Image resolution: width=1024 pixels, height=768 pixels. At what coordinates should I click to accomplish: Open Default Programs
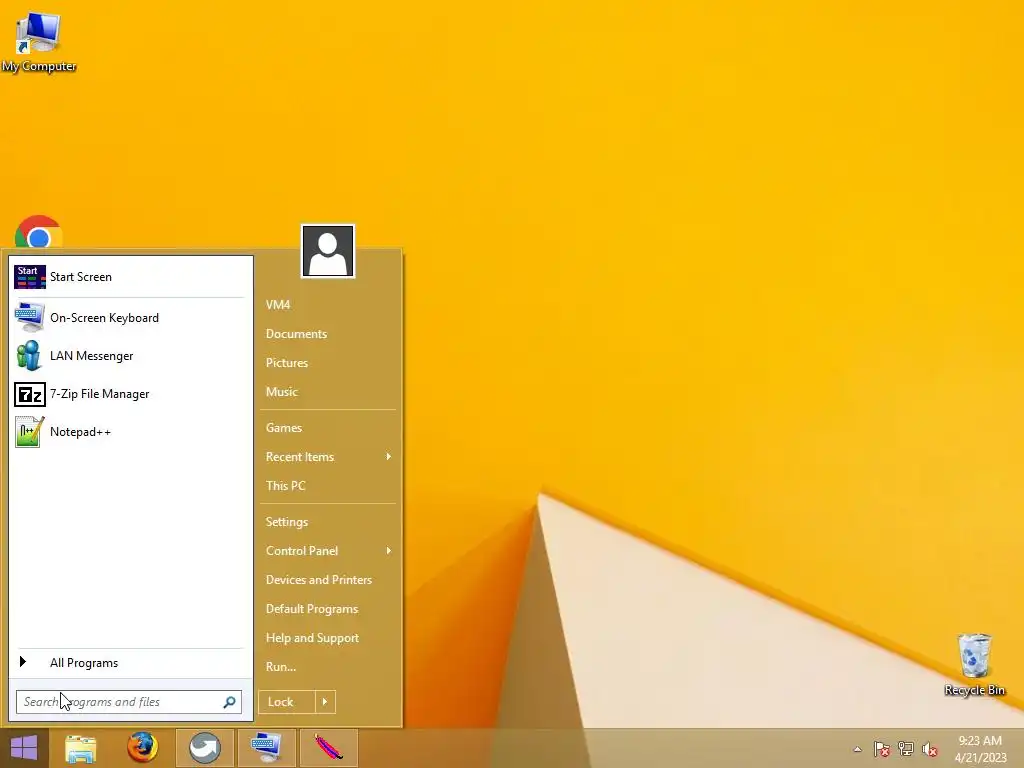[x=328, y=609]
